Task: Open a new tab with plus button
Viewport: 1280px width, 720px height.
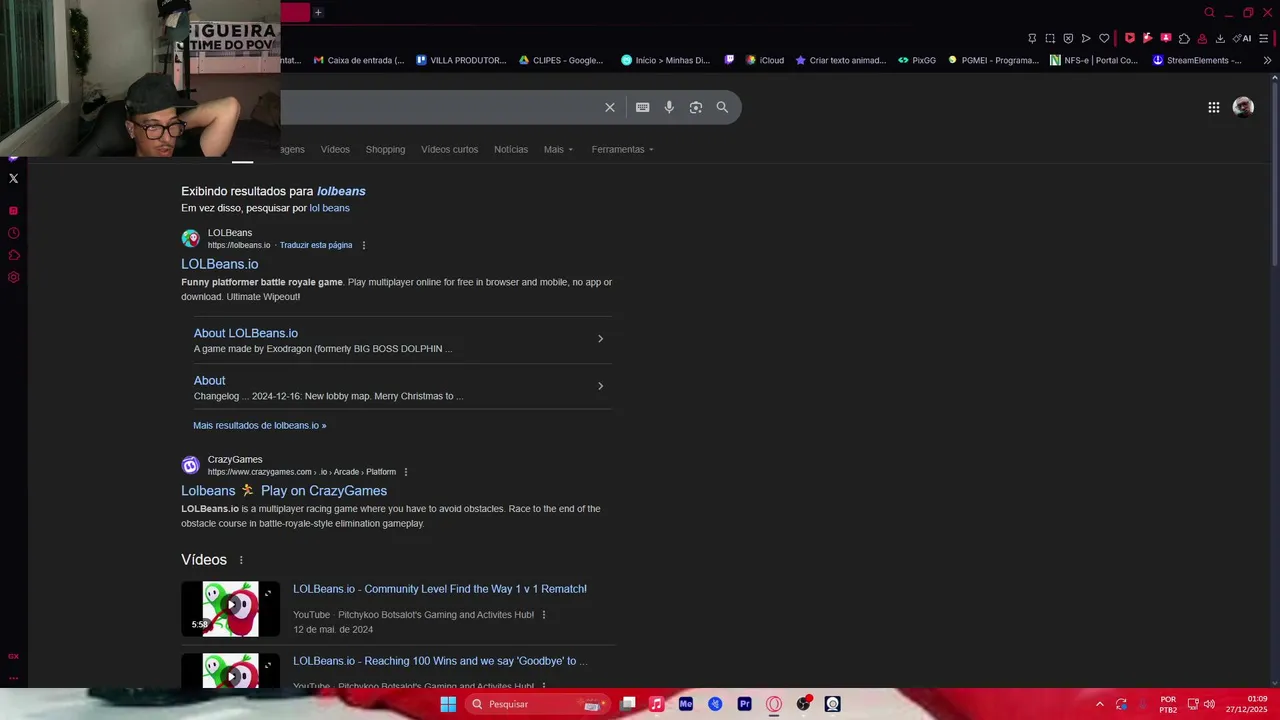Action: click(x=318, y=12)
